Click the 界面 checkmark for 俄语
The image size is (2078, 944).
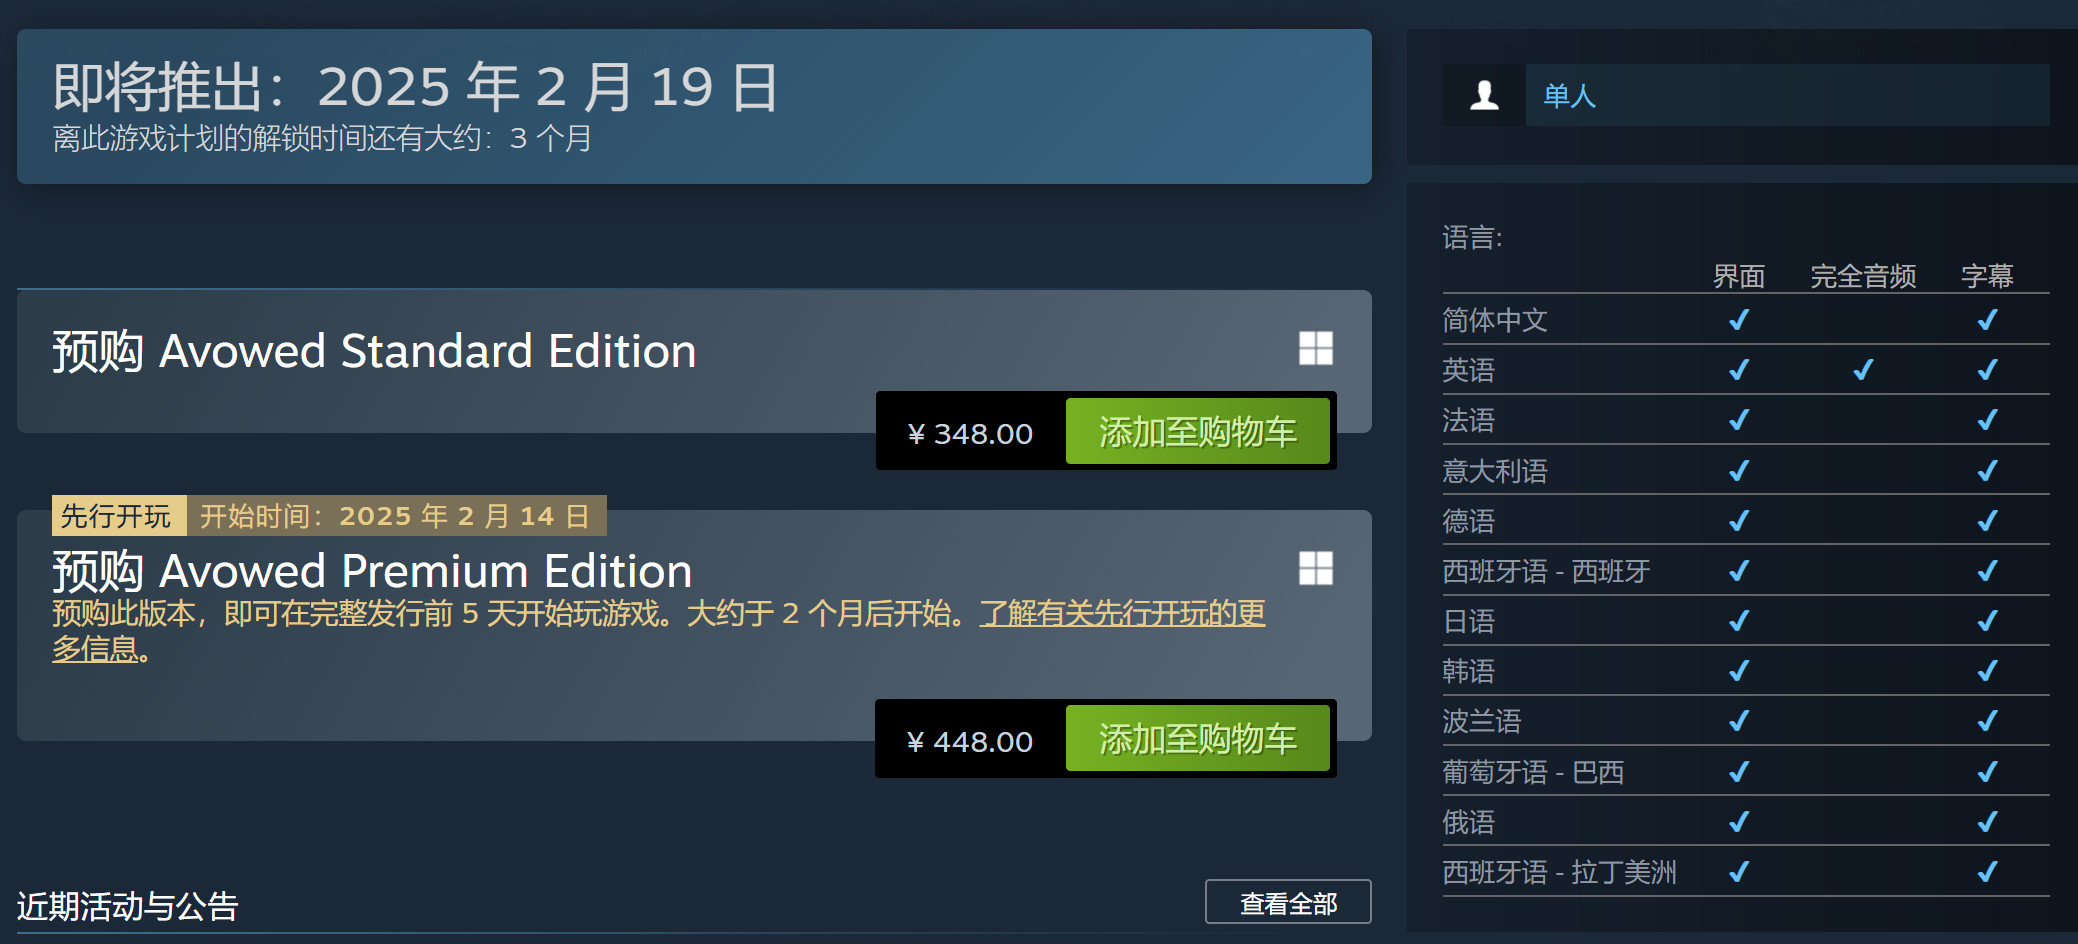tap(1738, 822)
